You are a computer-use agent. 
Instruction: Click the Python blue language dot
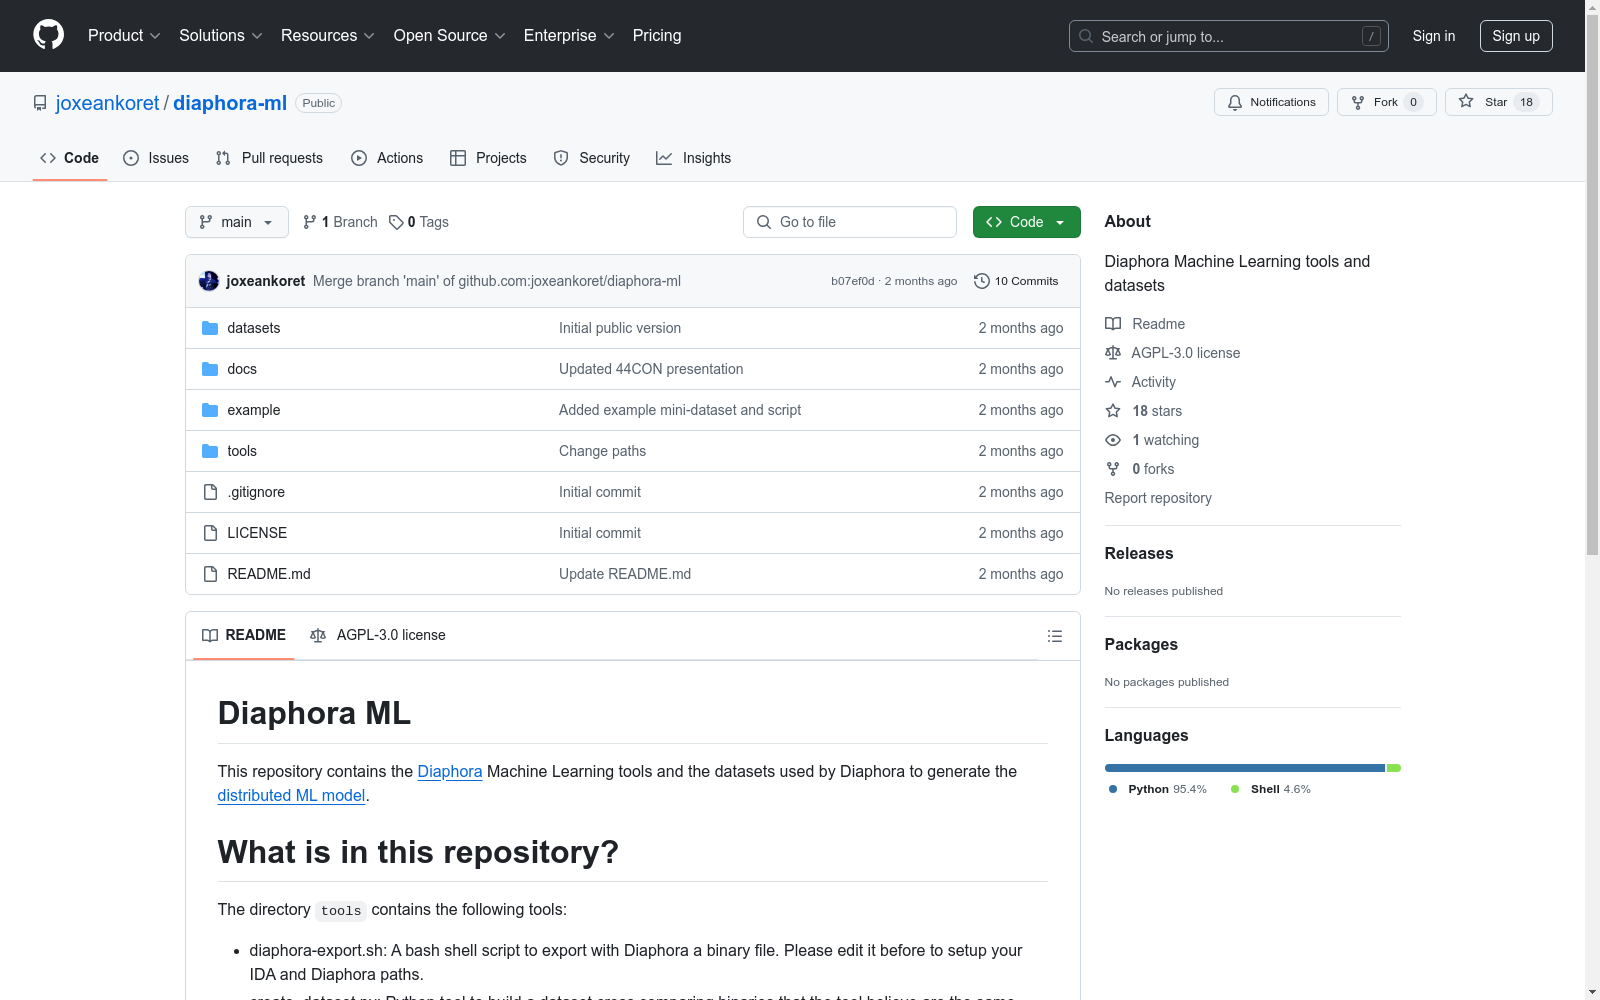(1113, 789)
